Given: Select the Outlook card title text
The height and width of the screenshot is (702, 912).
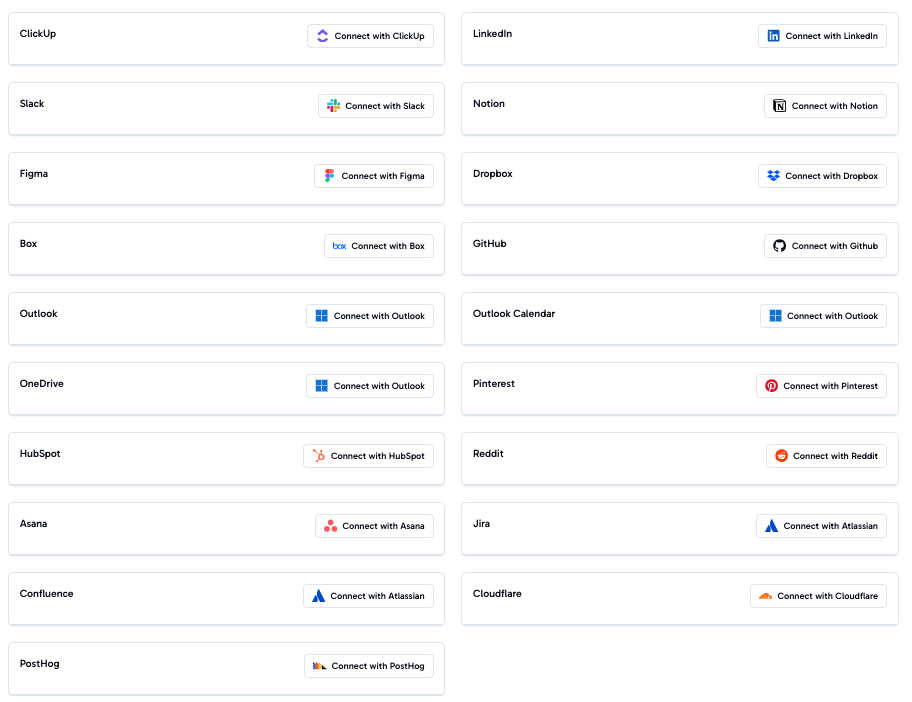Looking at the screenshot, I should pyautogui.click(x=39, y=314).
